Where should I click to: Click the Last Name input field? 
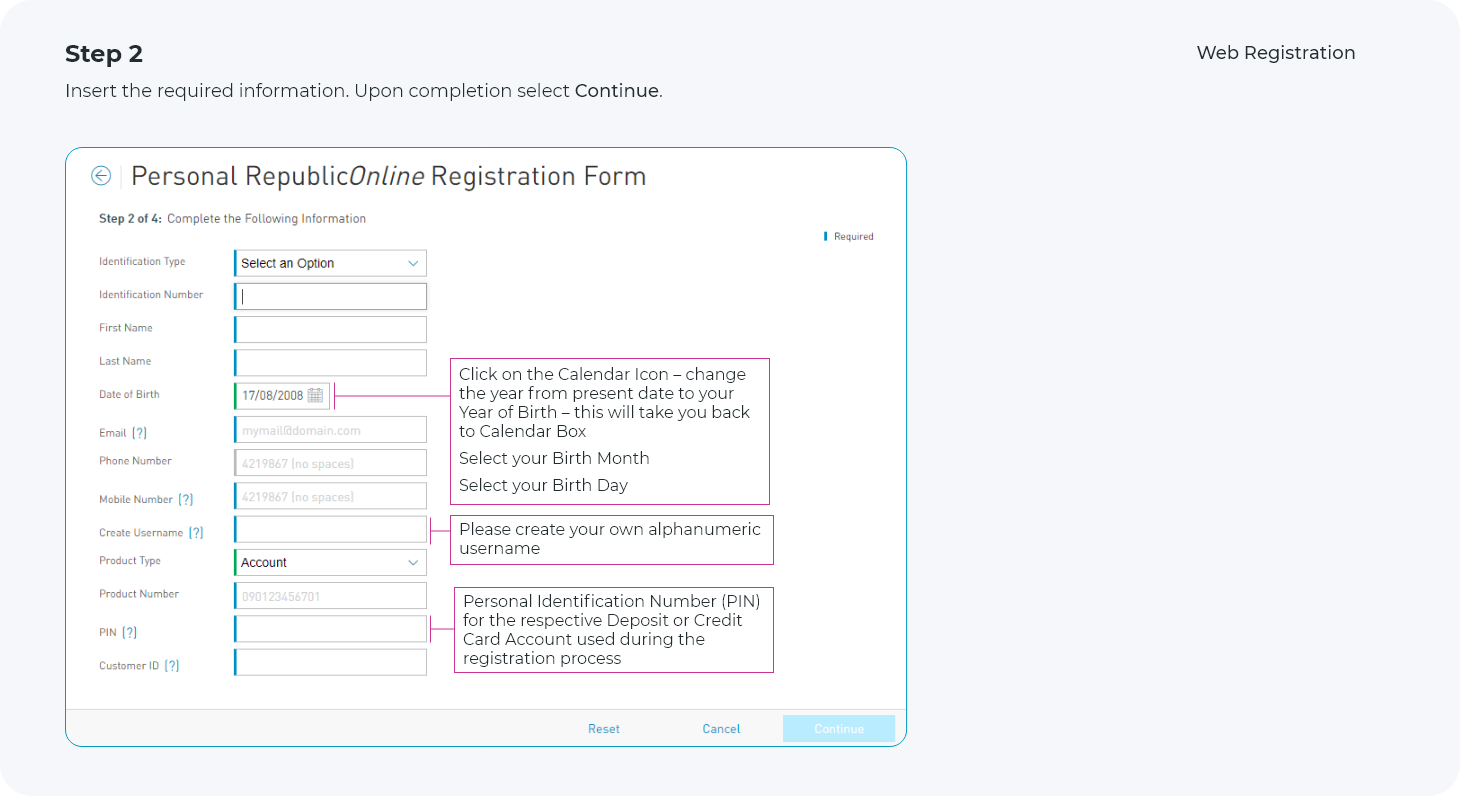[331, 362]
